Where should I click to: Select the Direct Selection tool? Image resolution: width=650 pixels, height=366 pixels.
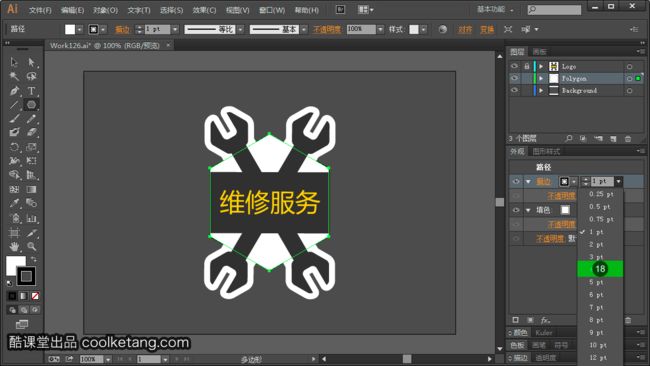tap(32, 62)
